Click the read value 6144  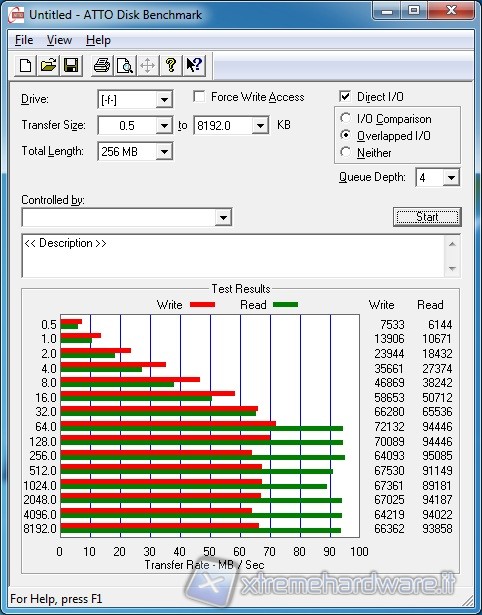(x=440, y=325)
